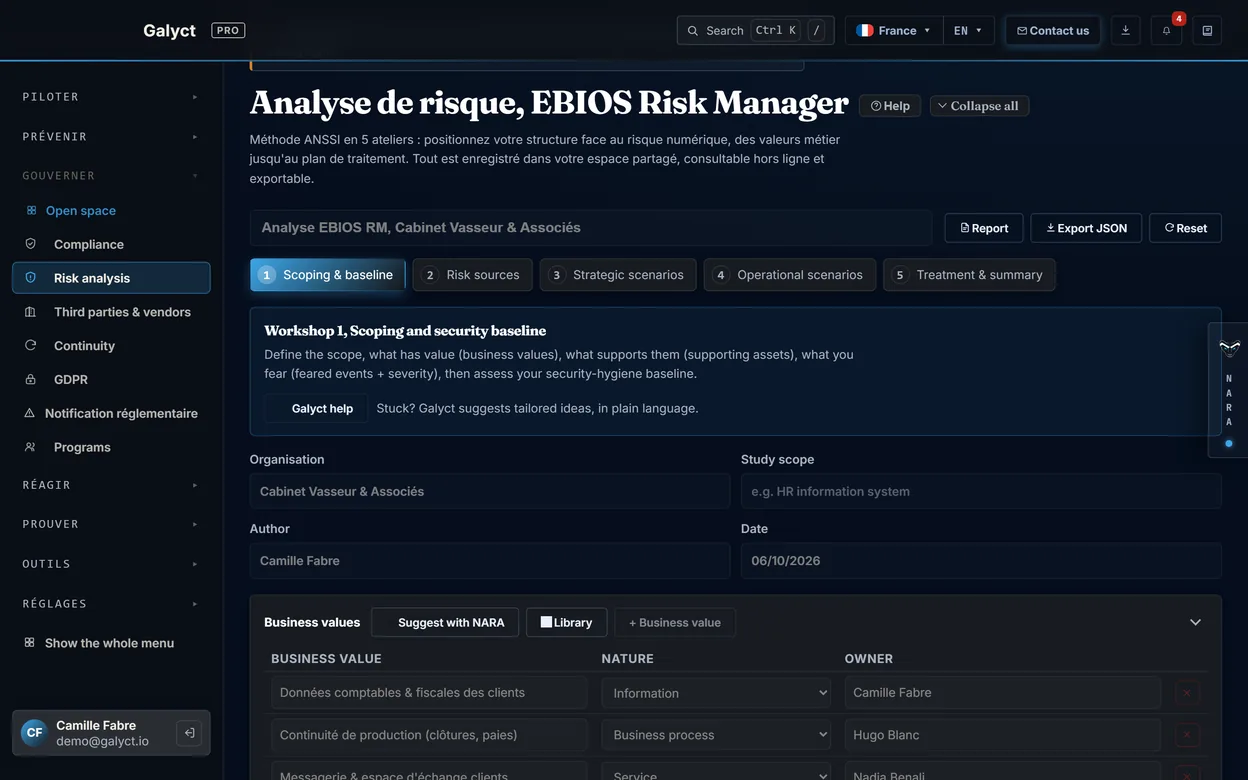1248x780 pixels.
Task: Click the Search box in header
Action: 756,31
